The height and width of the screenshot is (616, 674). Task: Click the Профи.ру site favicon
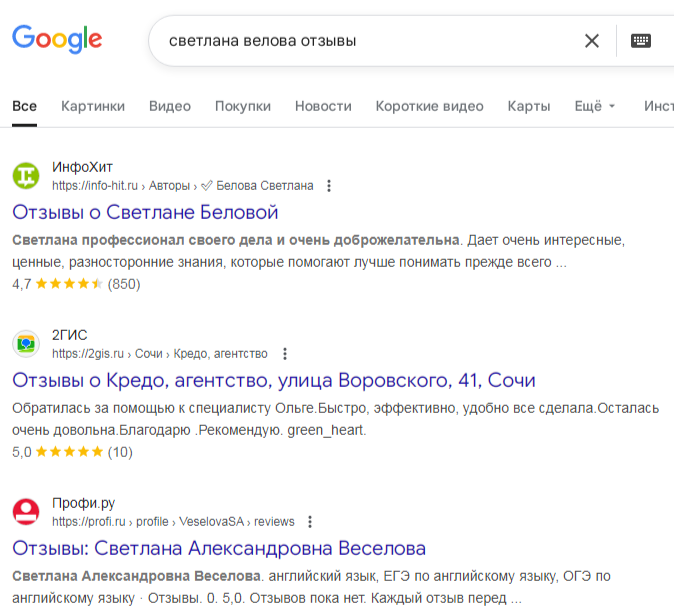(26, 512)
